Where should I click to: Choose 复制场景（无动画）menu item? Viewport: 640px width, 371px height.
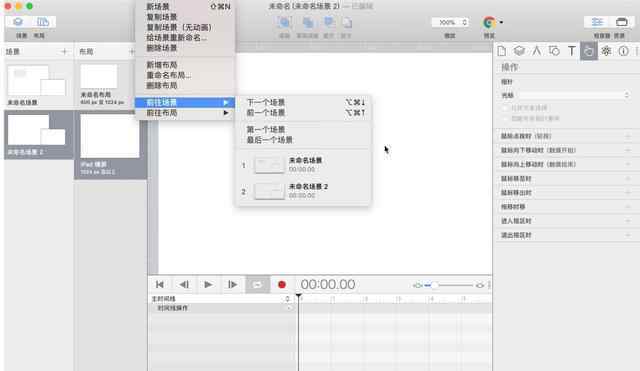point(185,27)
